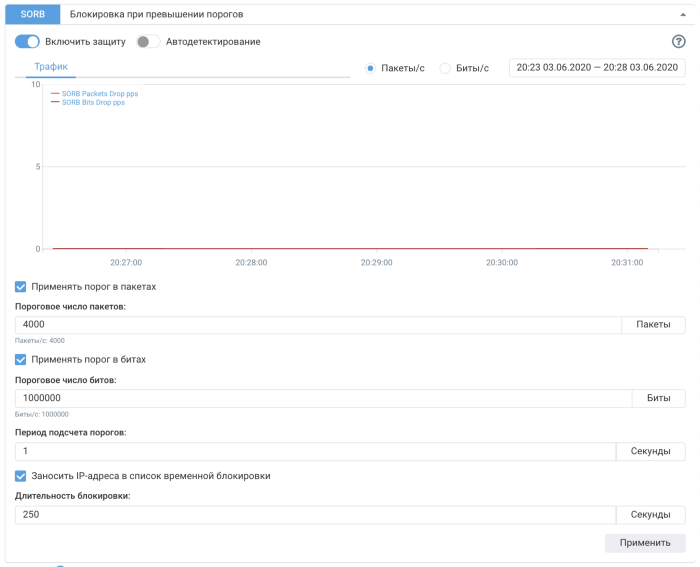This screenshot has width=700, height=567.
Task: Toggle the SORB Bits Drop pps legend entry
Action: [93, 102]
